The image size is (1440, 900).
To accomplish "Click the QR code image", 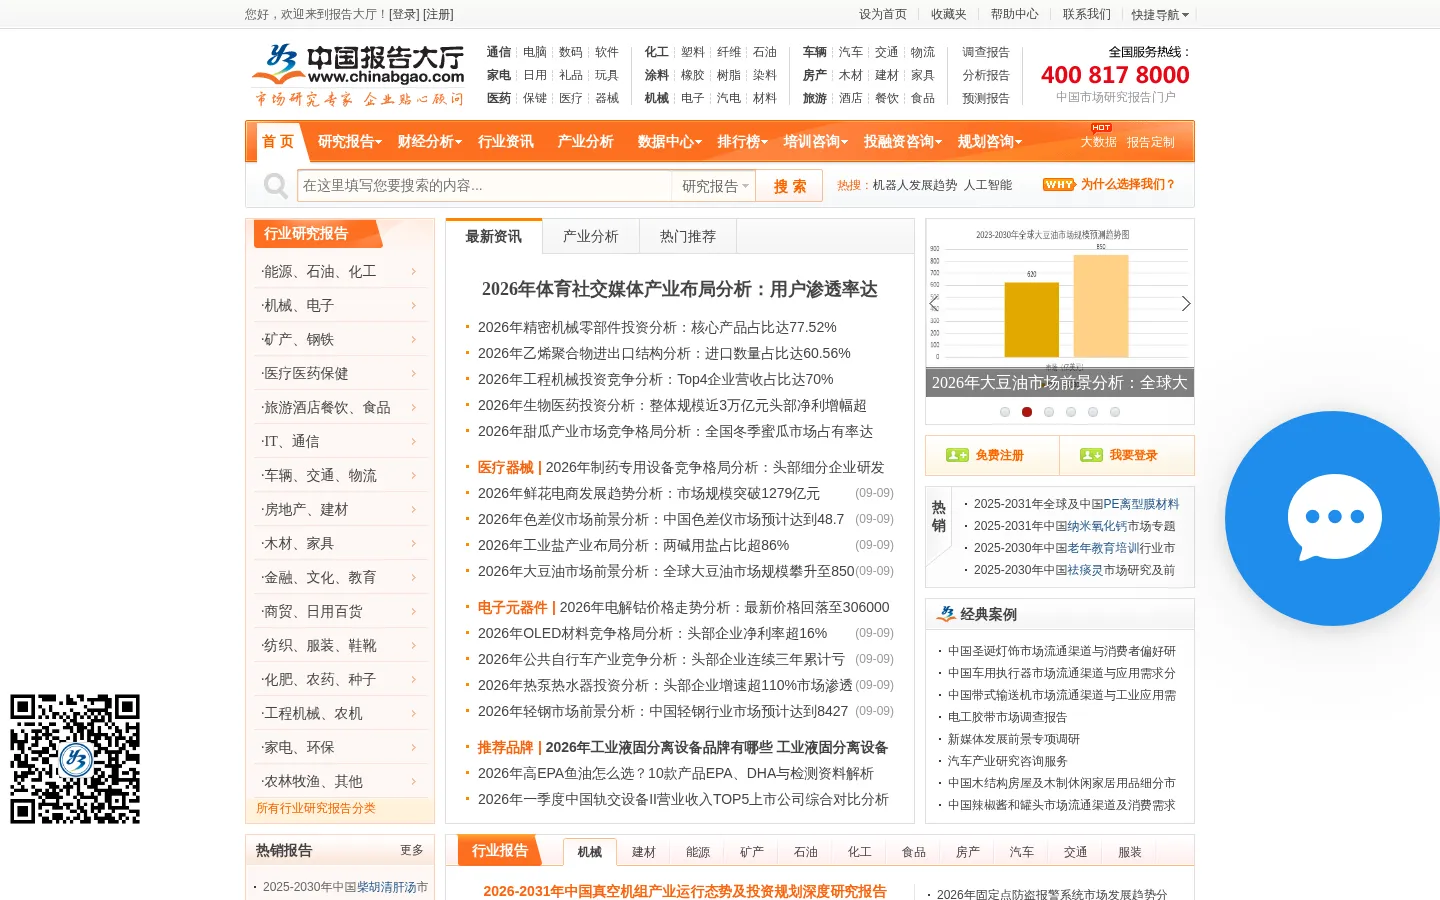I will coord(75,759).
